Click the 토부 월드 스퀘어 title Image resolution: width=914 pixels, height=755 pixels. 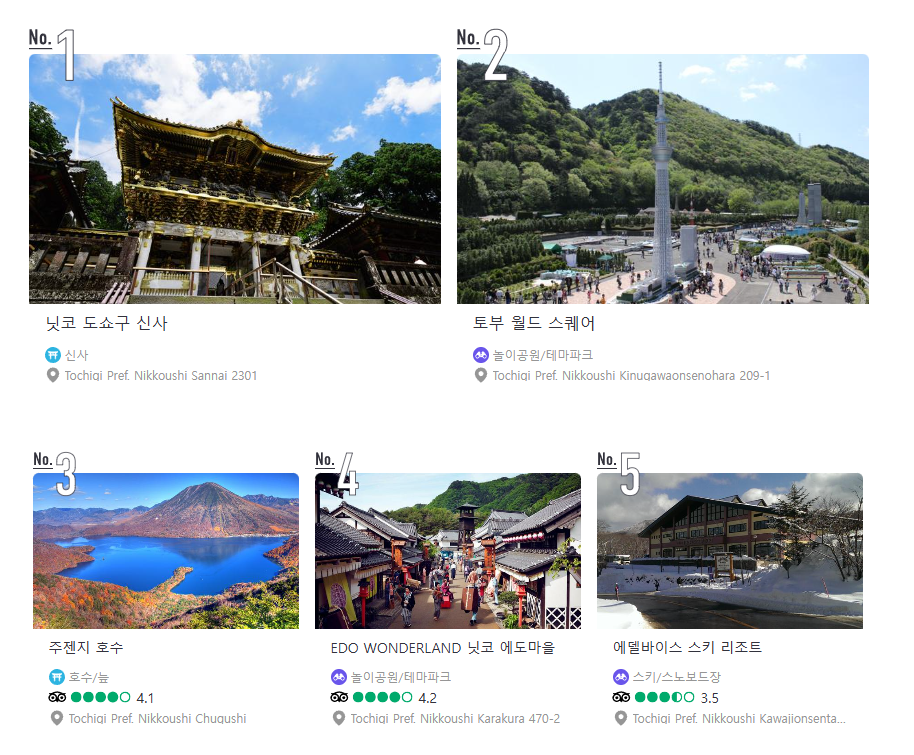click(534, 323)
